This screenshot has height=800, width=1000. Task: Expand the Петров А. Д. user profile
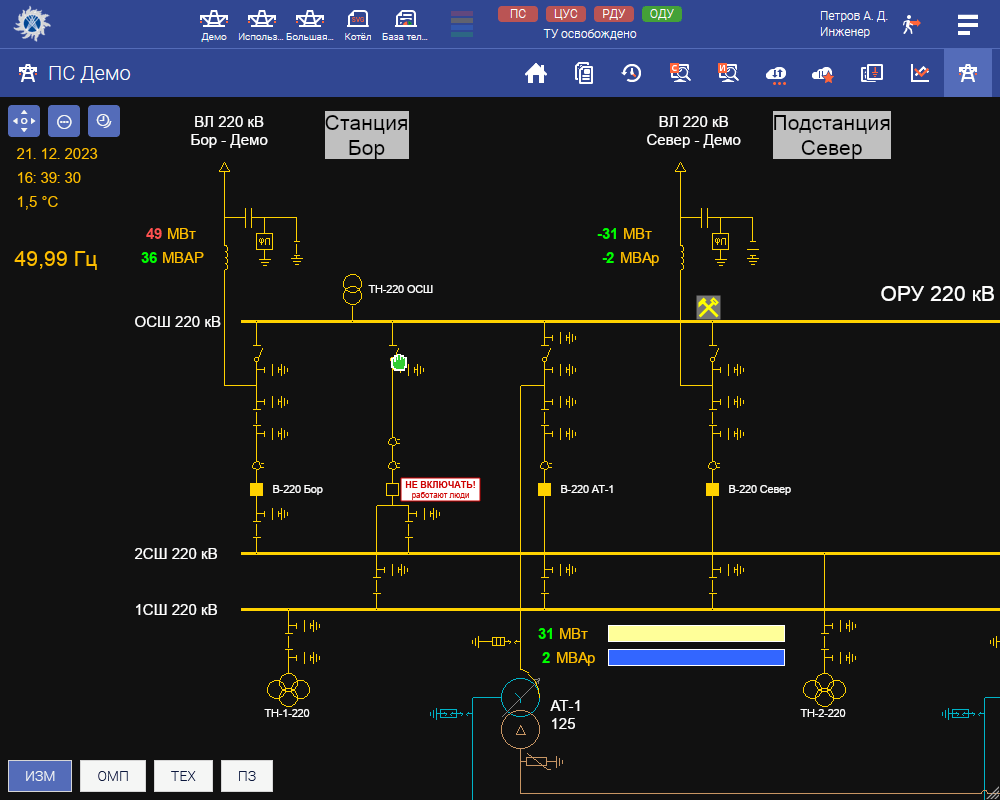point(852,24)
